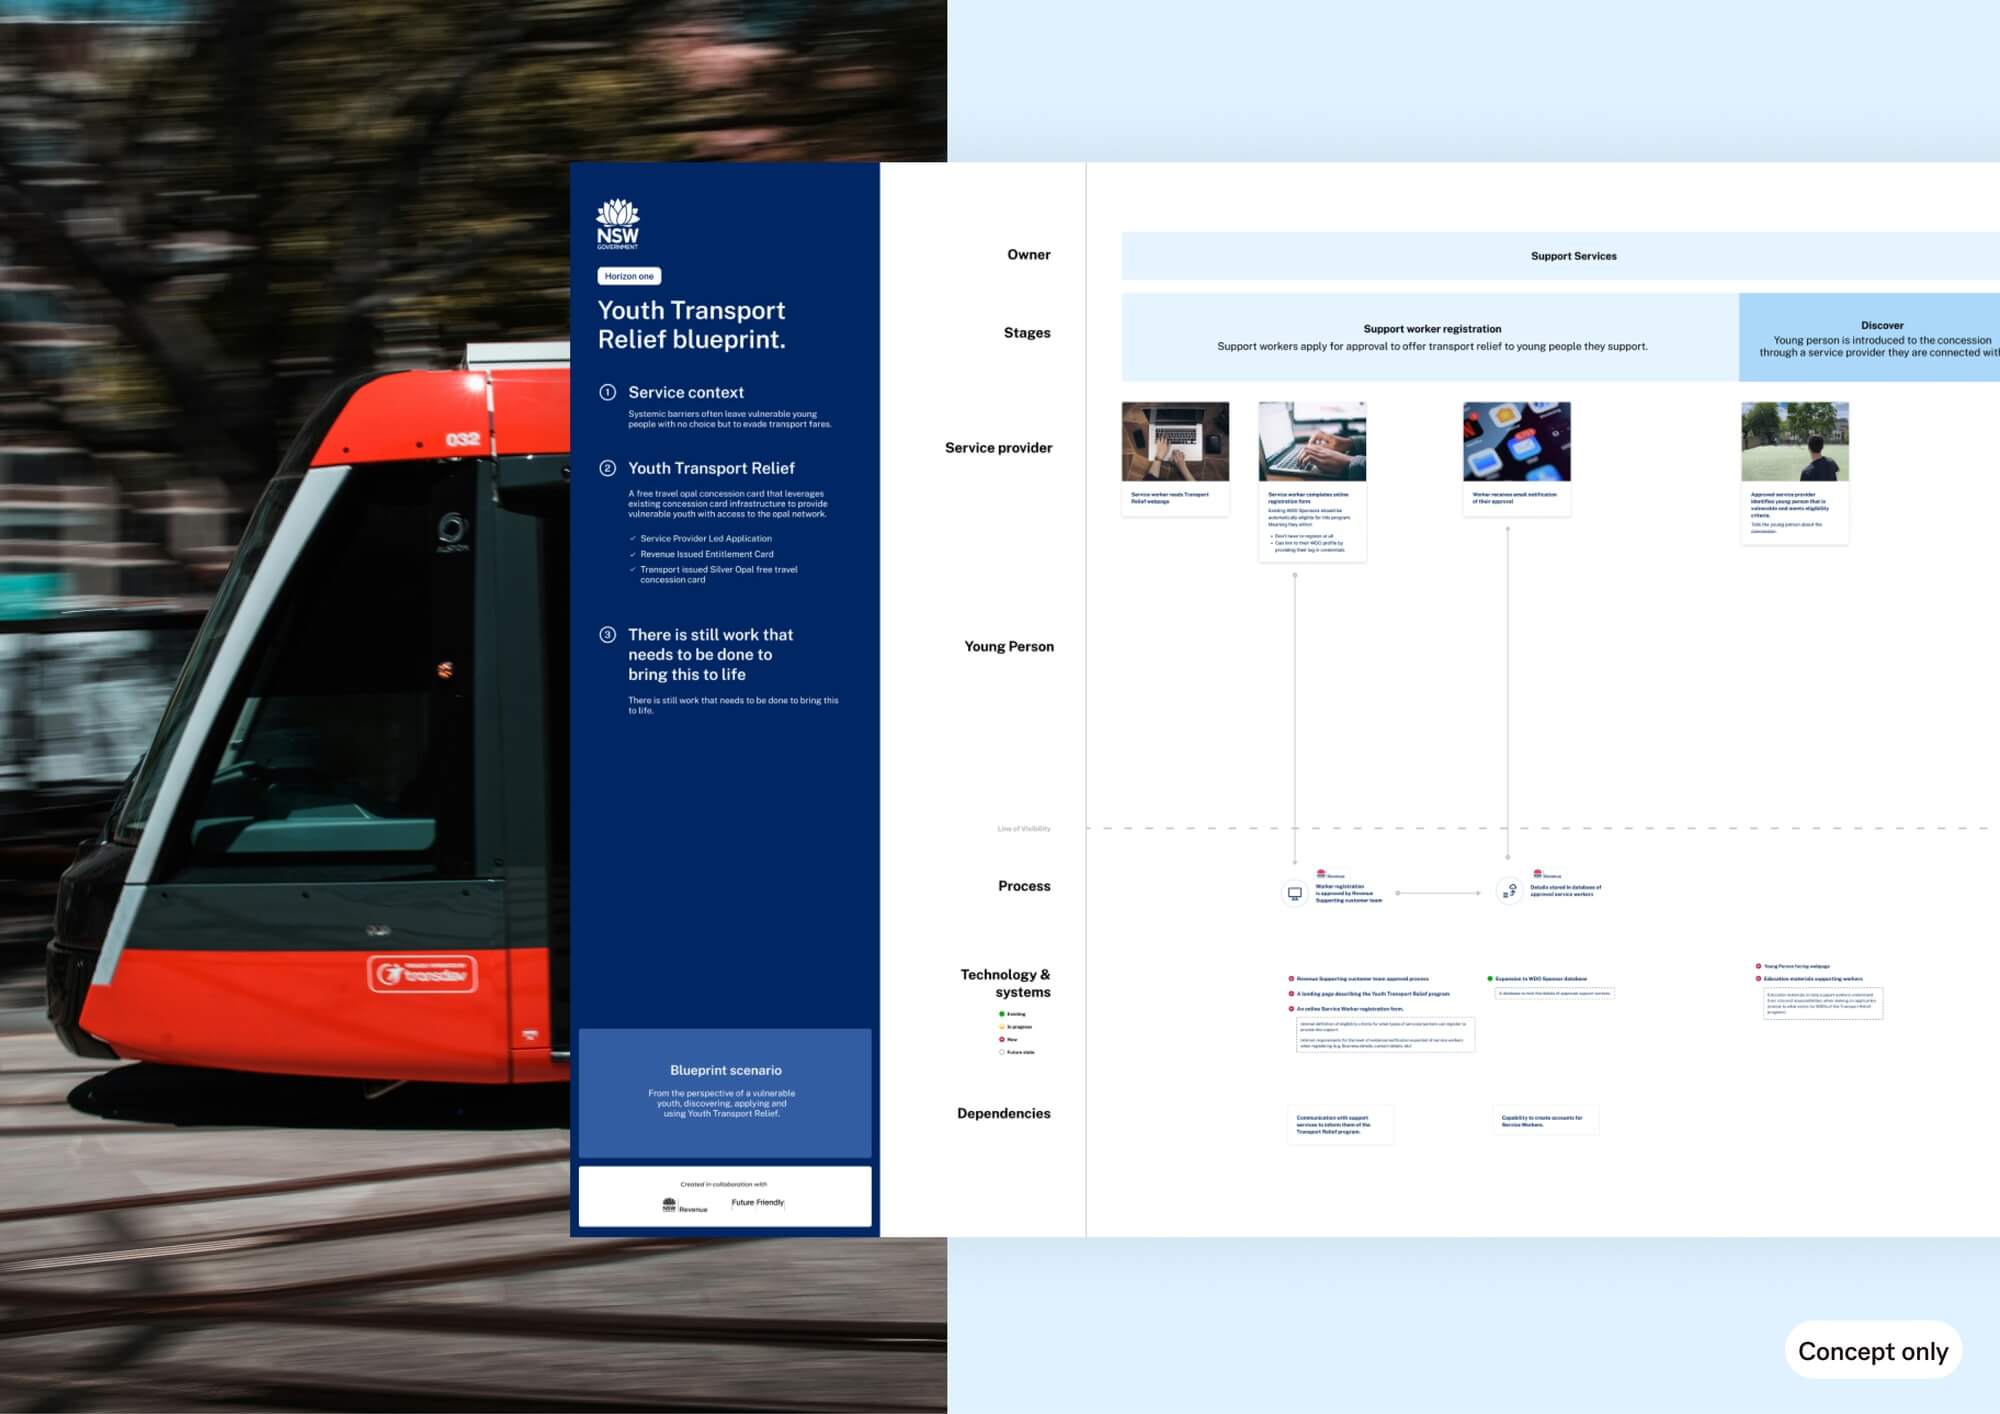Click the cloud database process icon
This screenshot has width=2000, height=1414.
pyautogui.click(x=1509, y=891)
